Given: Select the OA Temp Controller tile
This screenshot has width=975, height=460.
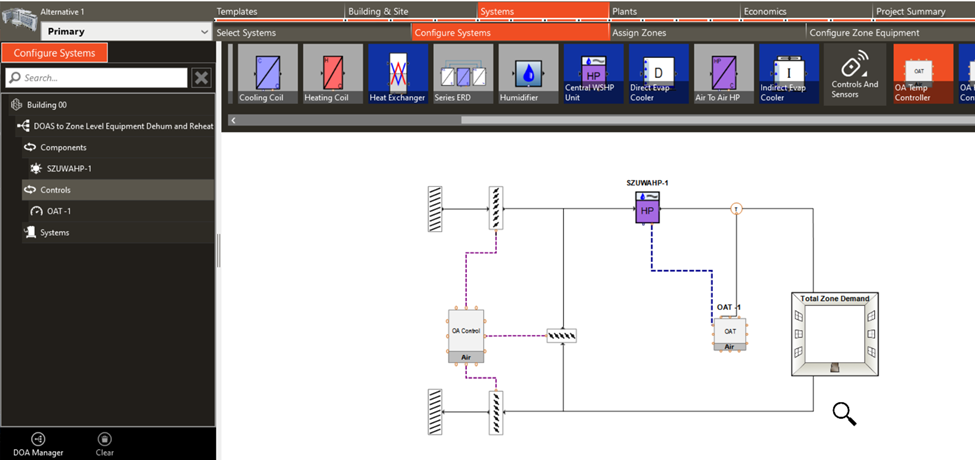Looking at the screenshot, I should [x=923, y=73].
